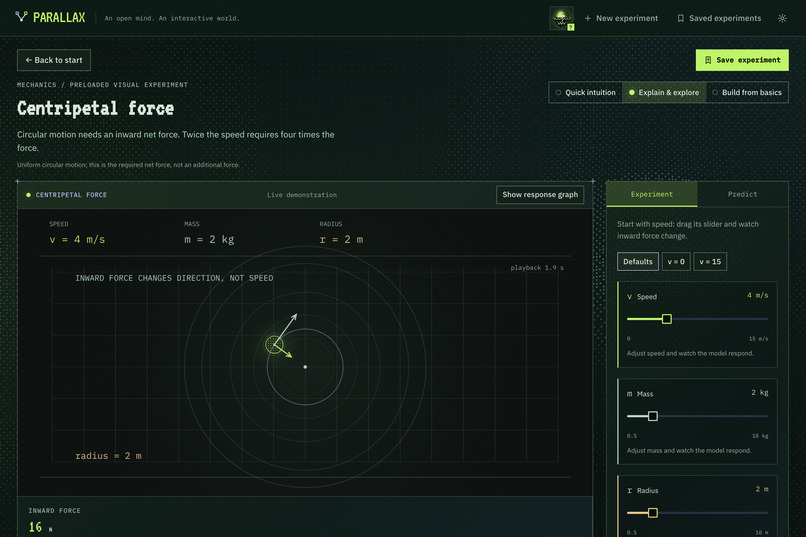Start a New experiment

(621, 18)
